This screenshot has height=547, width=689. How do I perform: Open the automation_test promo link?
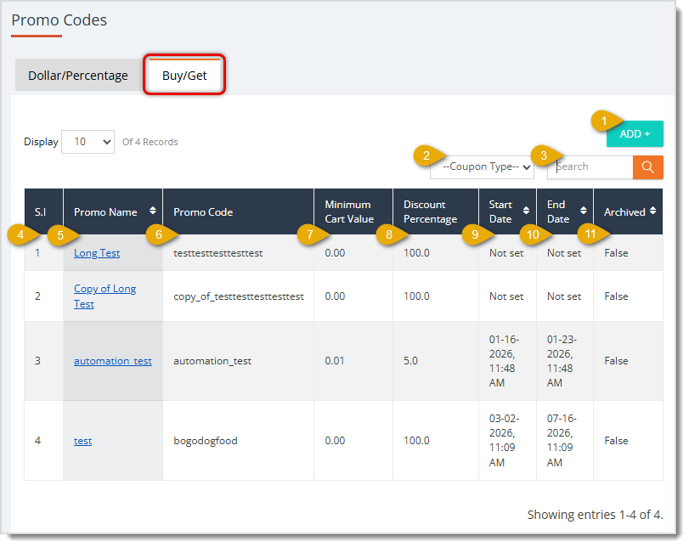tap(112, 361)
